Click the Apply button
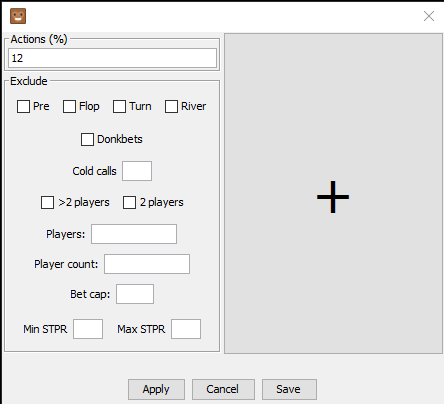 [156, 389]
